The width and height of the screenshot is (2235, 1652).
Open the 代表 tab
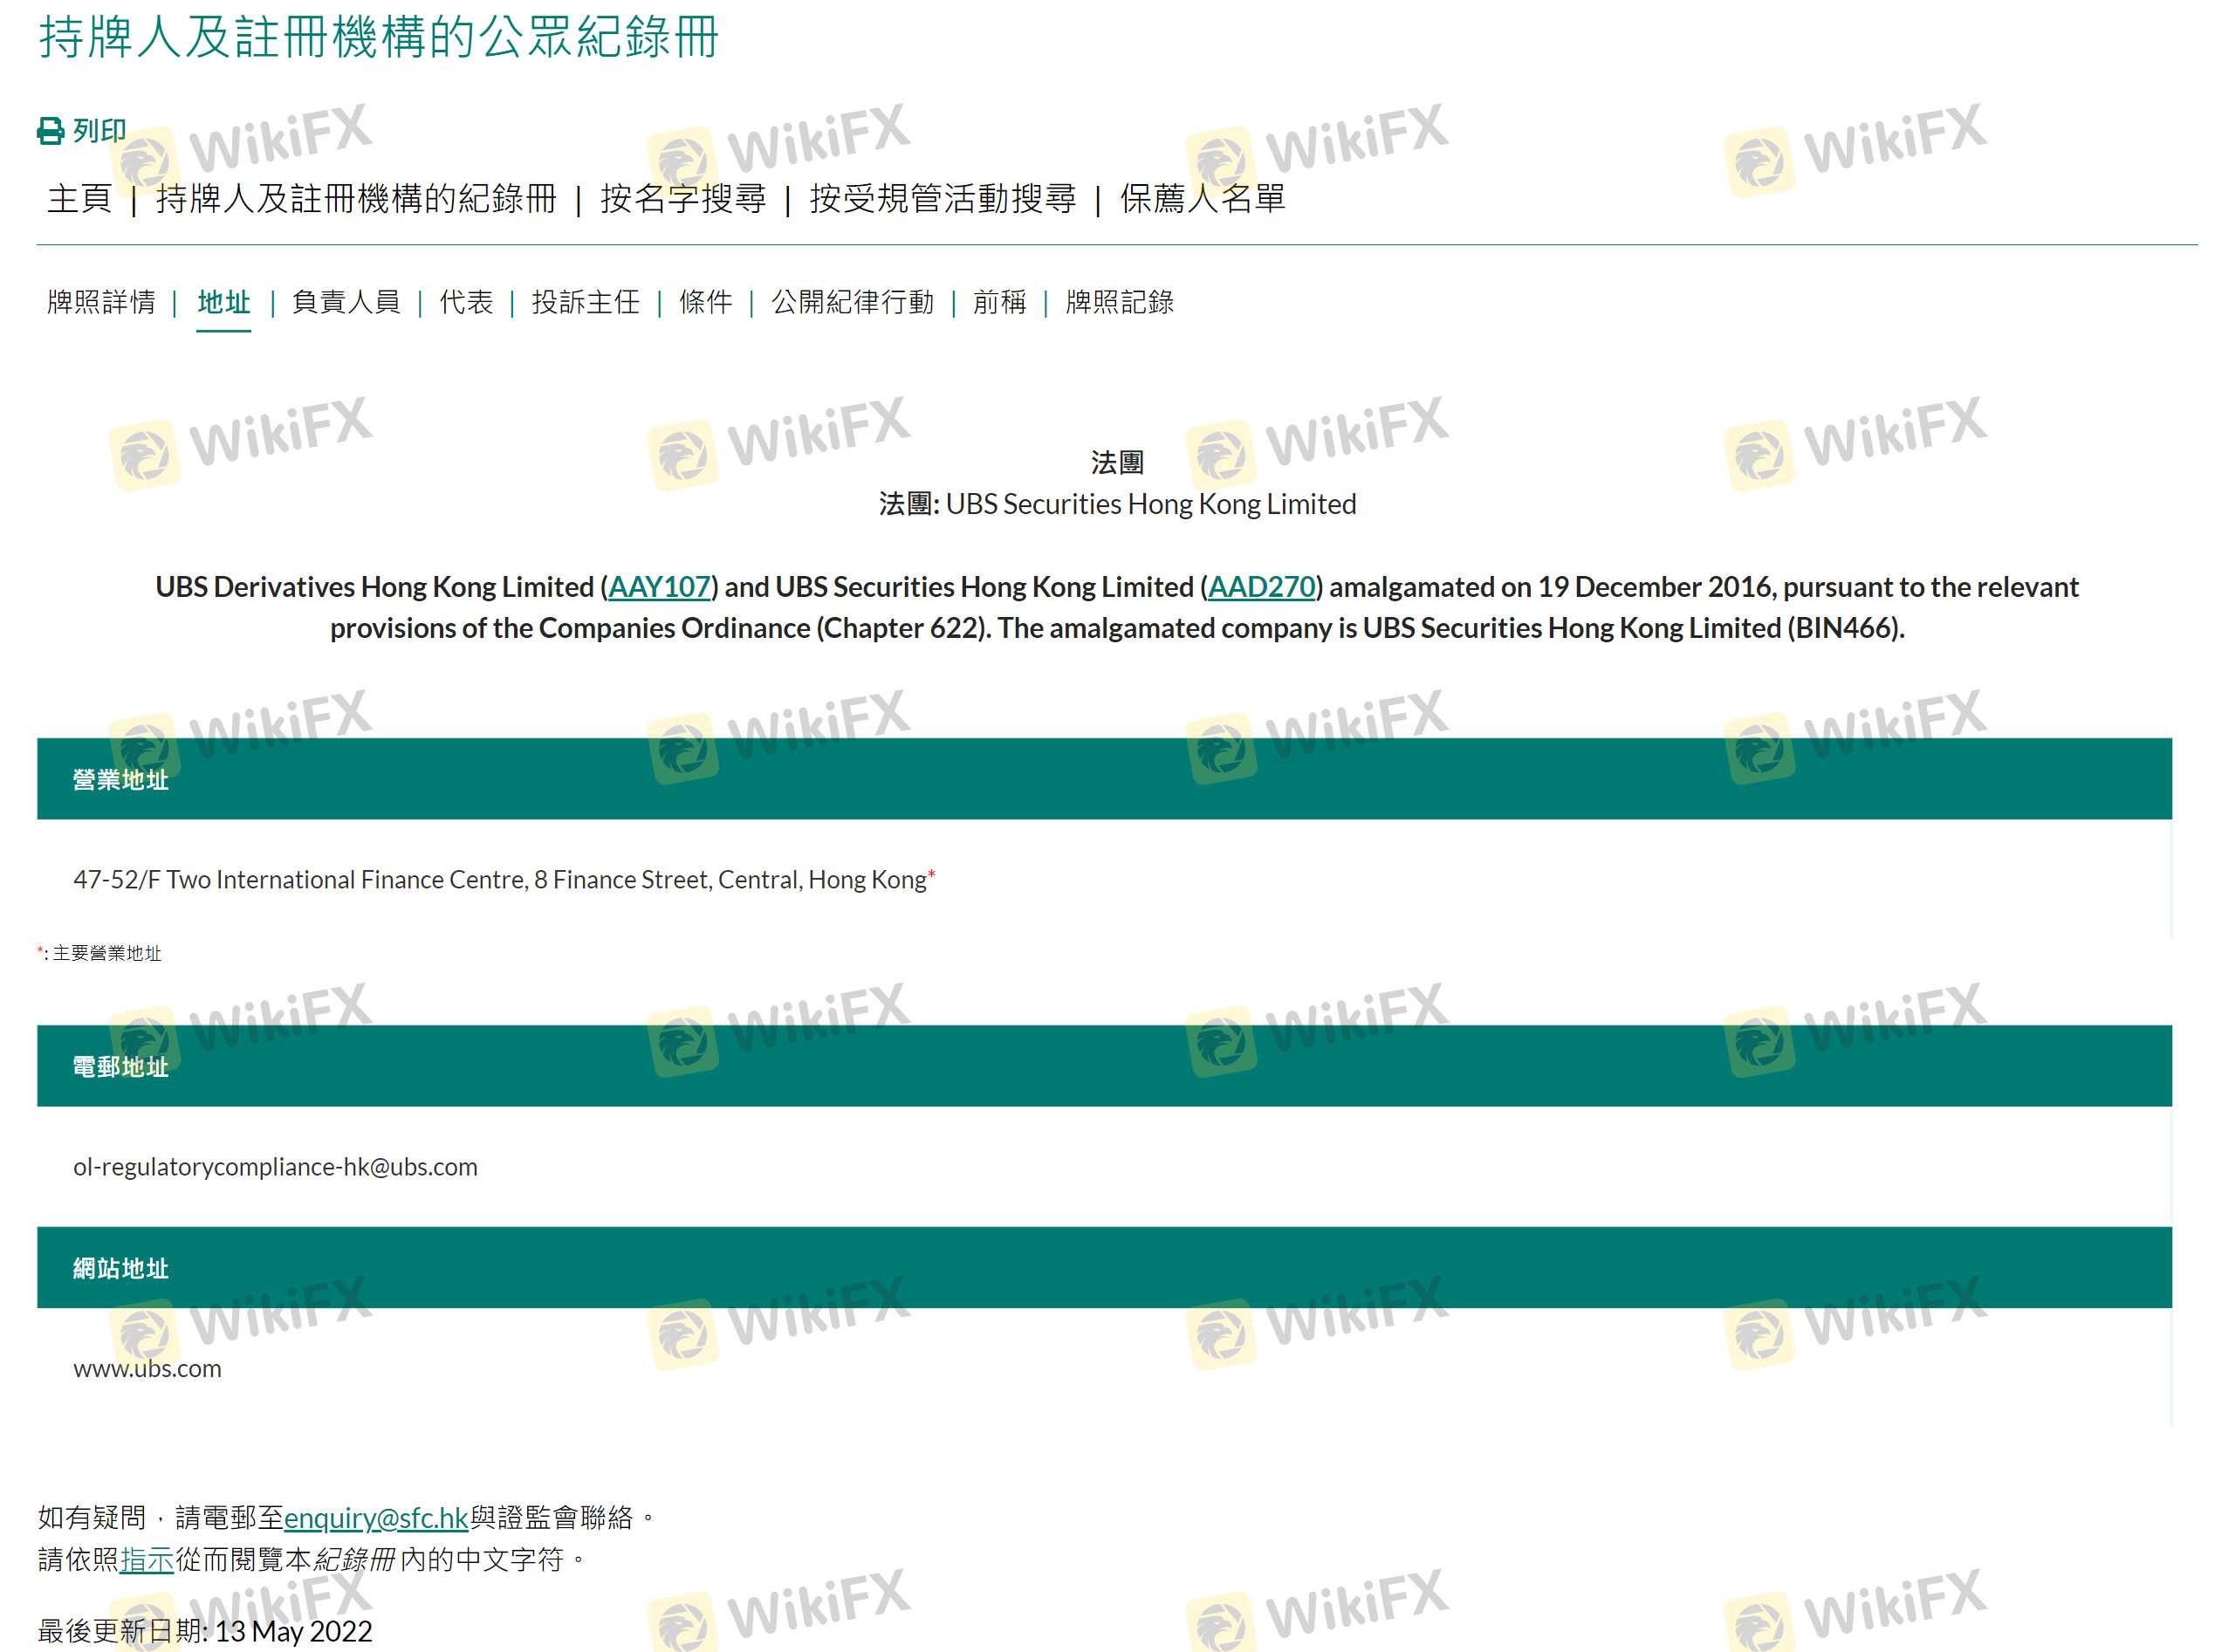(466, 301)
